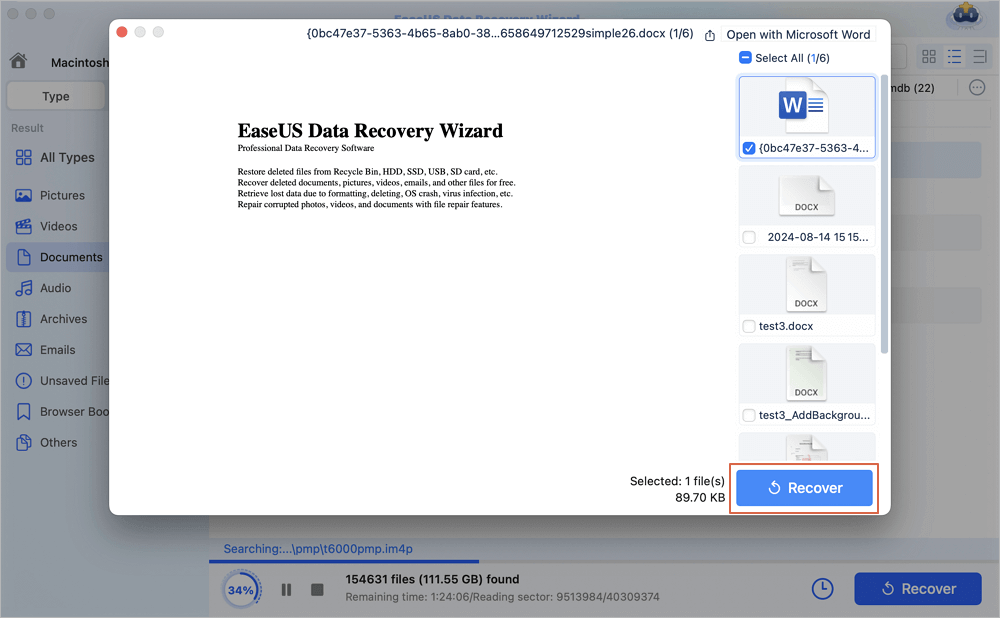Click the "EaseUS Data Recovery Wizard" document heading

pos(370,131)
